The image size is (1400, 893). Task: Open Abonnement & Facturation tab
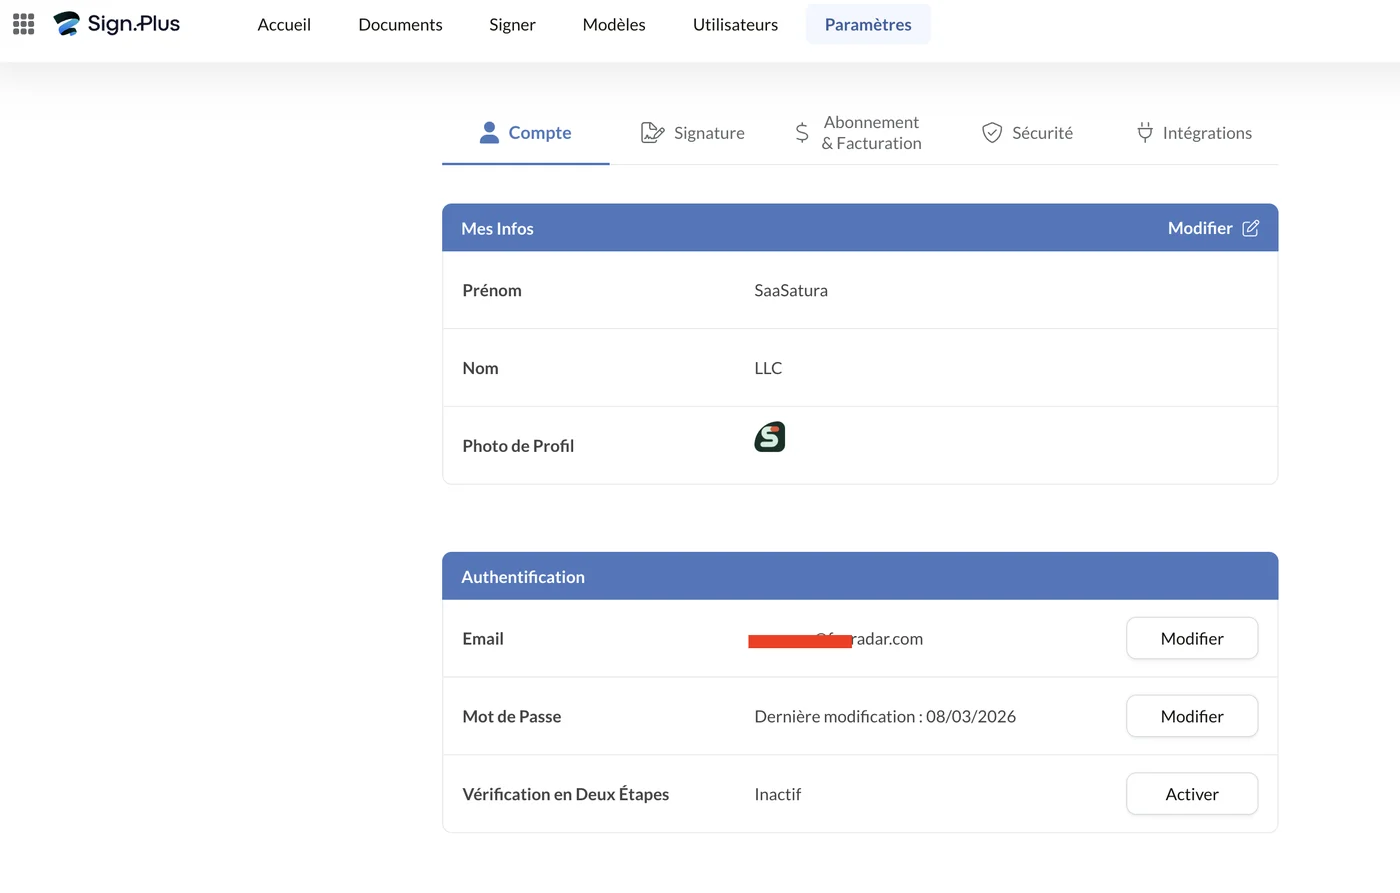[859, 133]
